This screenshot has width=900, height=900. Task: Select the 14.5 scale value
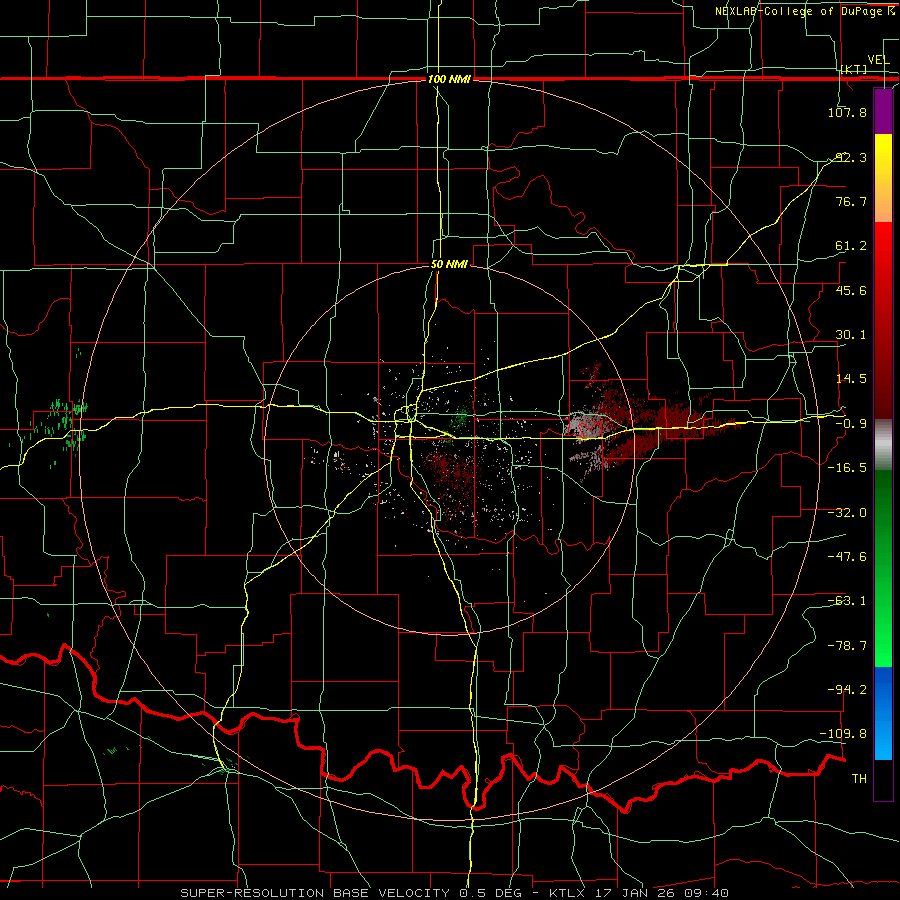point(850,379)
